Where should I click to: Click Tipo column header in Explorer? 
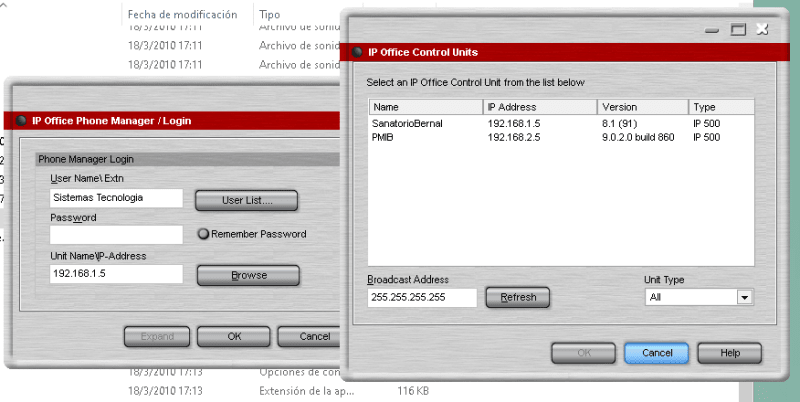tap(269, 14)
